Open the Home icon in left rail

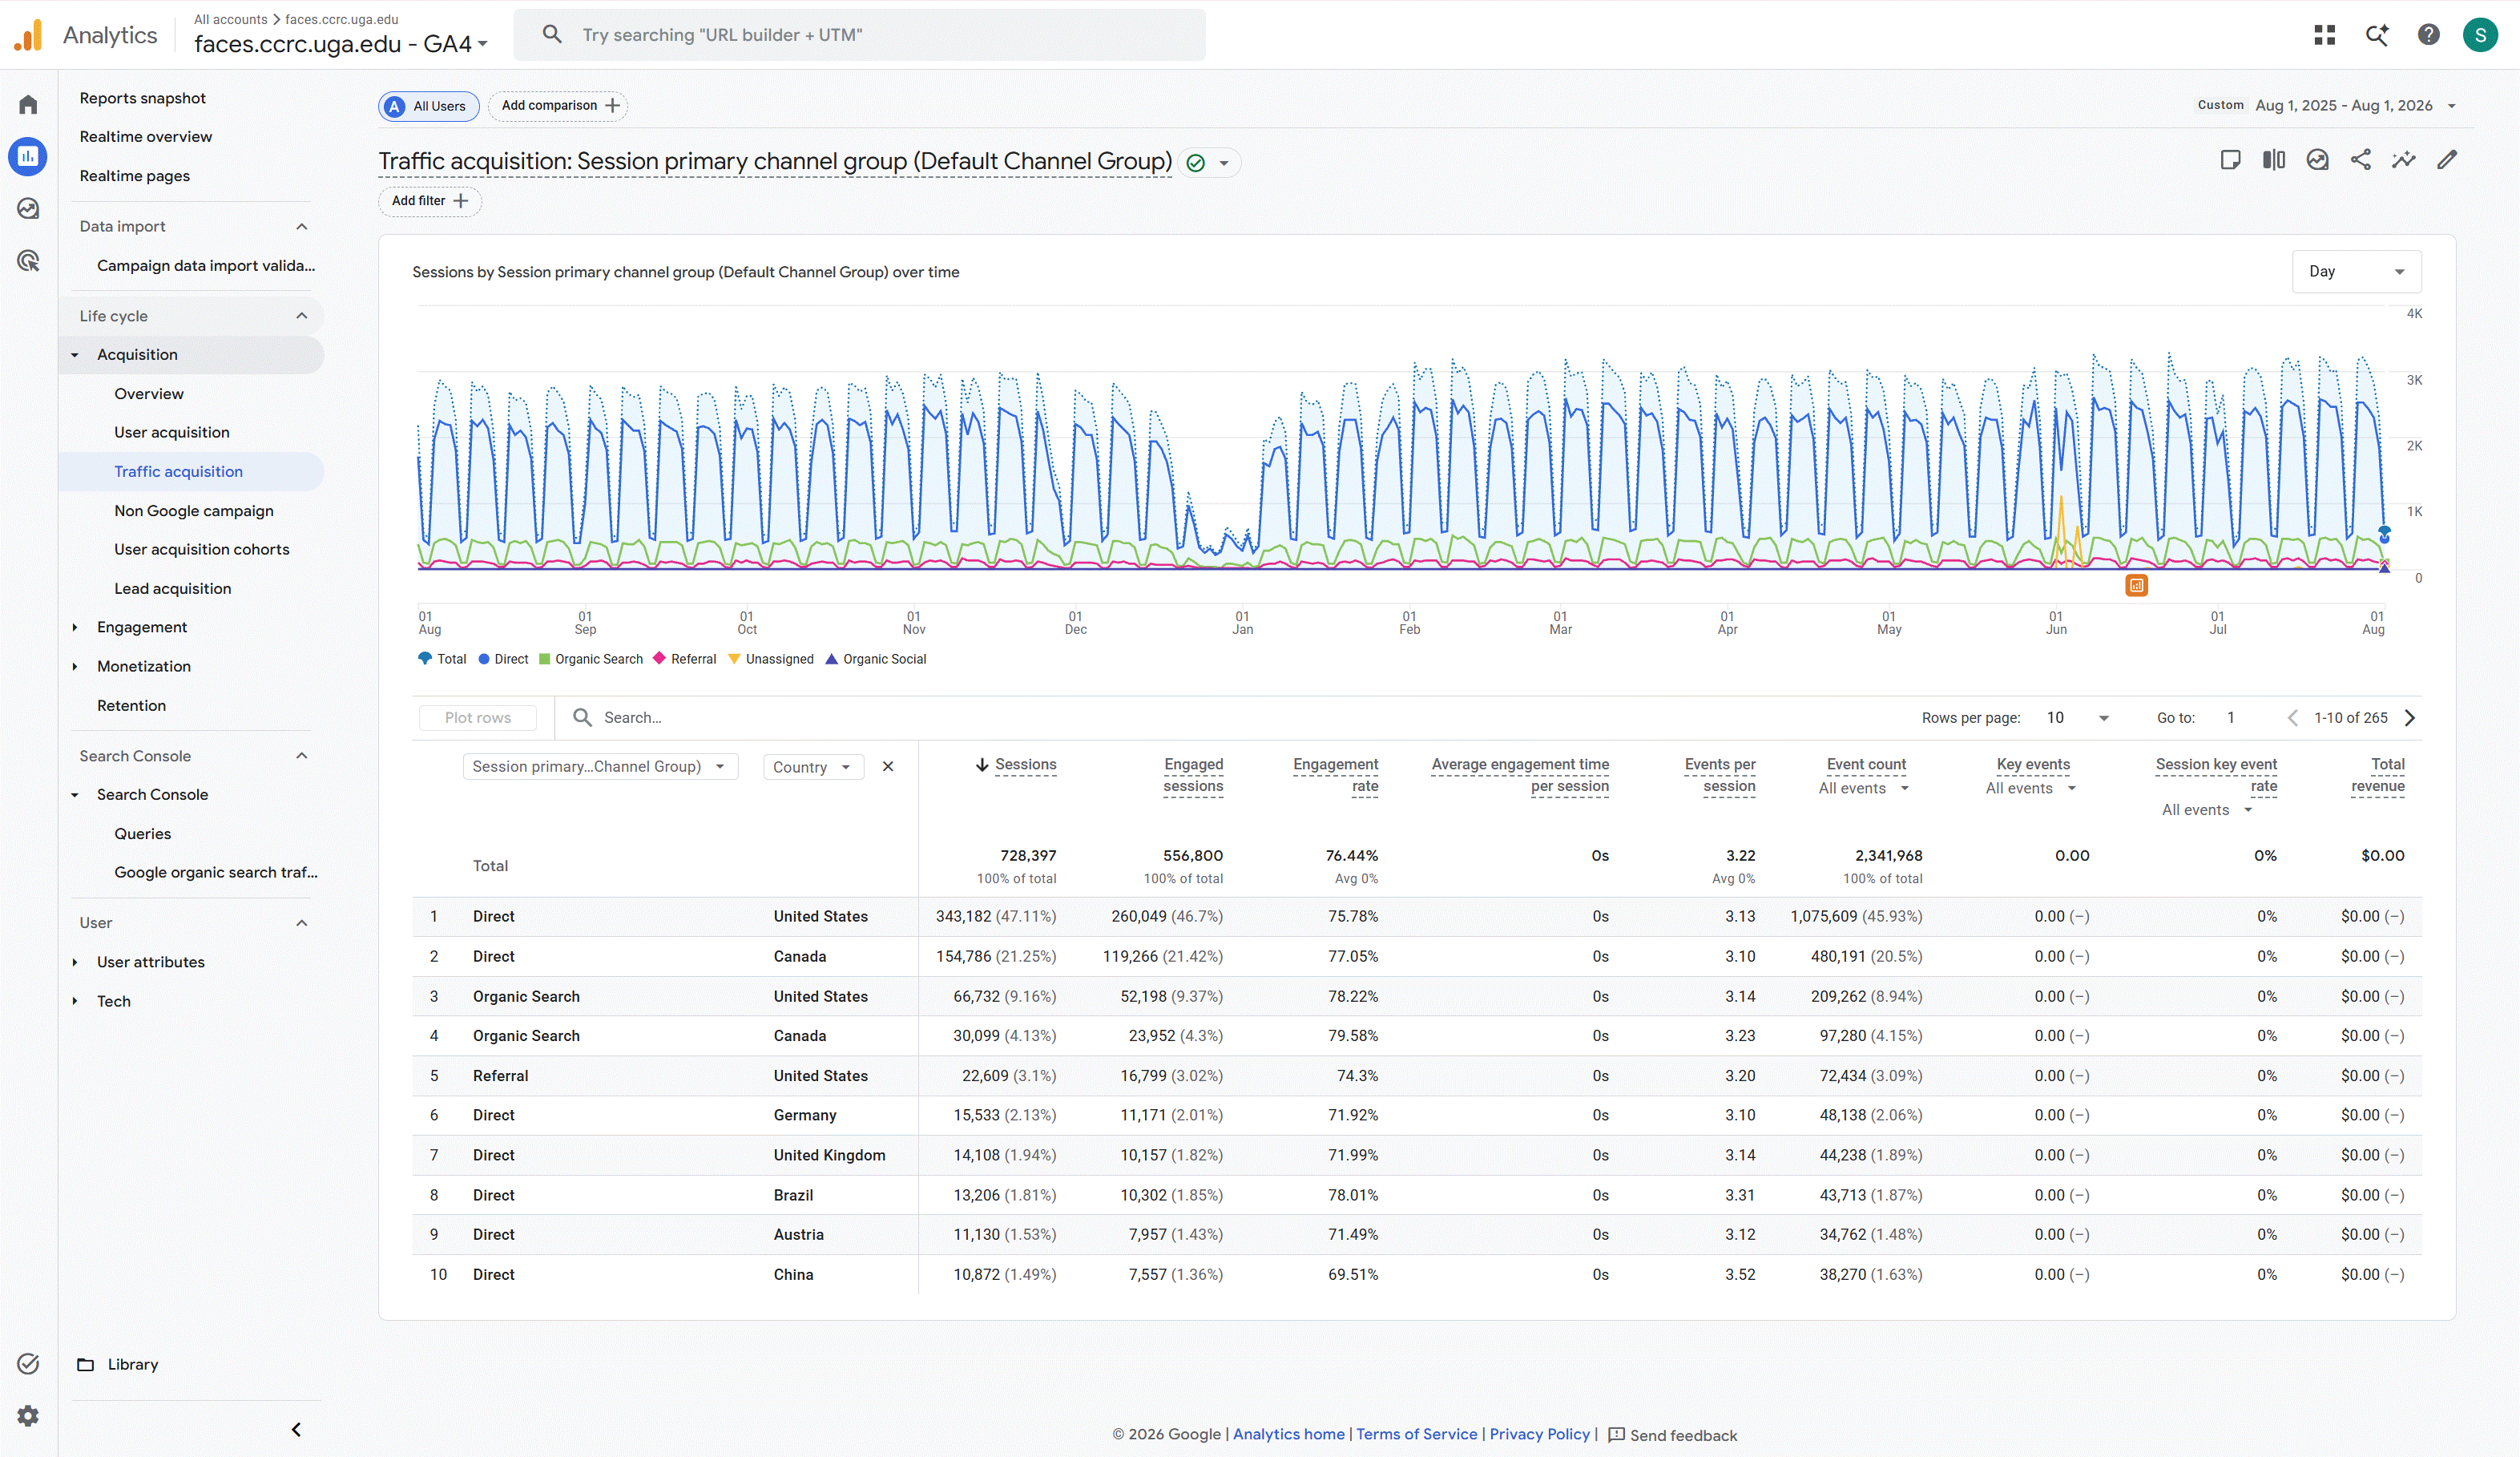(28, 105)
